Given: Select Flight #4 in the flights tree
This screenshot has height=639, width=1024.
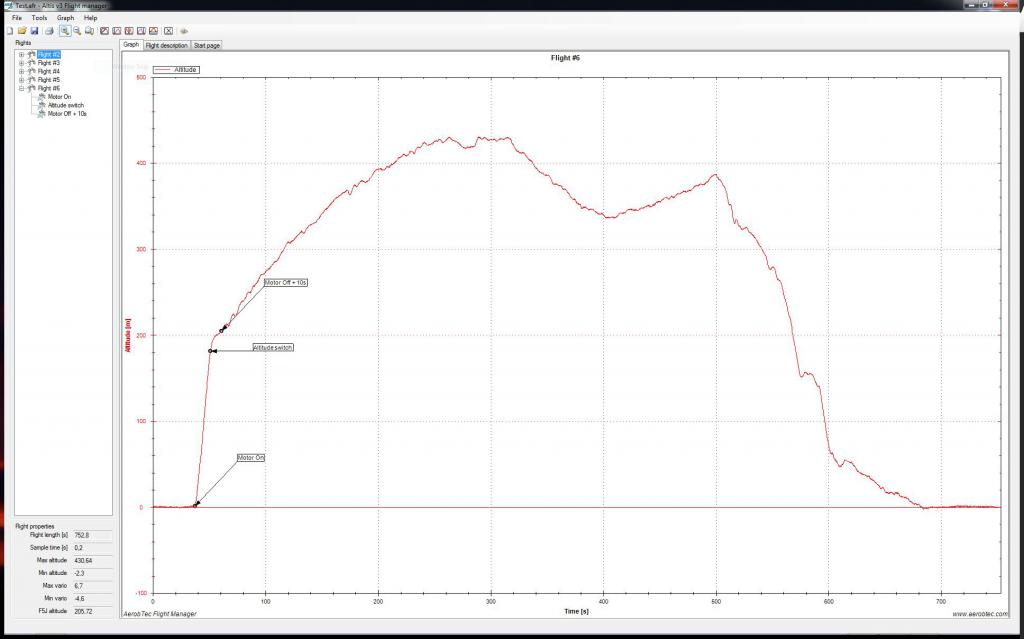Looking at the screenshot, I should pos(48,71).
